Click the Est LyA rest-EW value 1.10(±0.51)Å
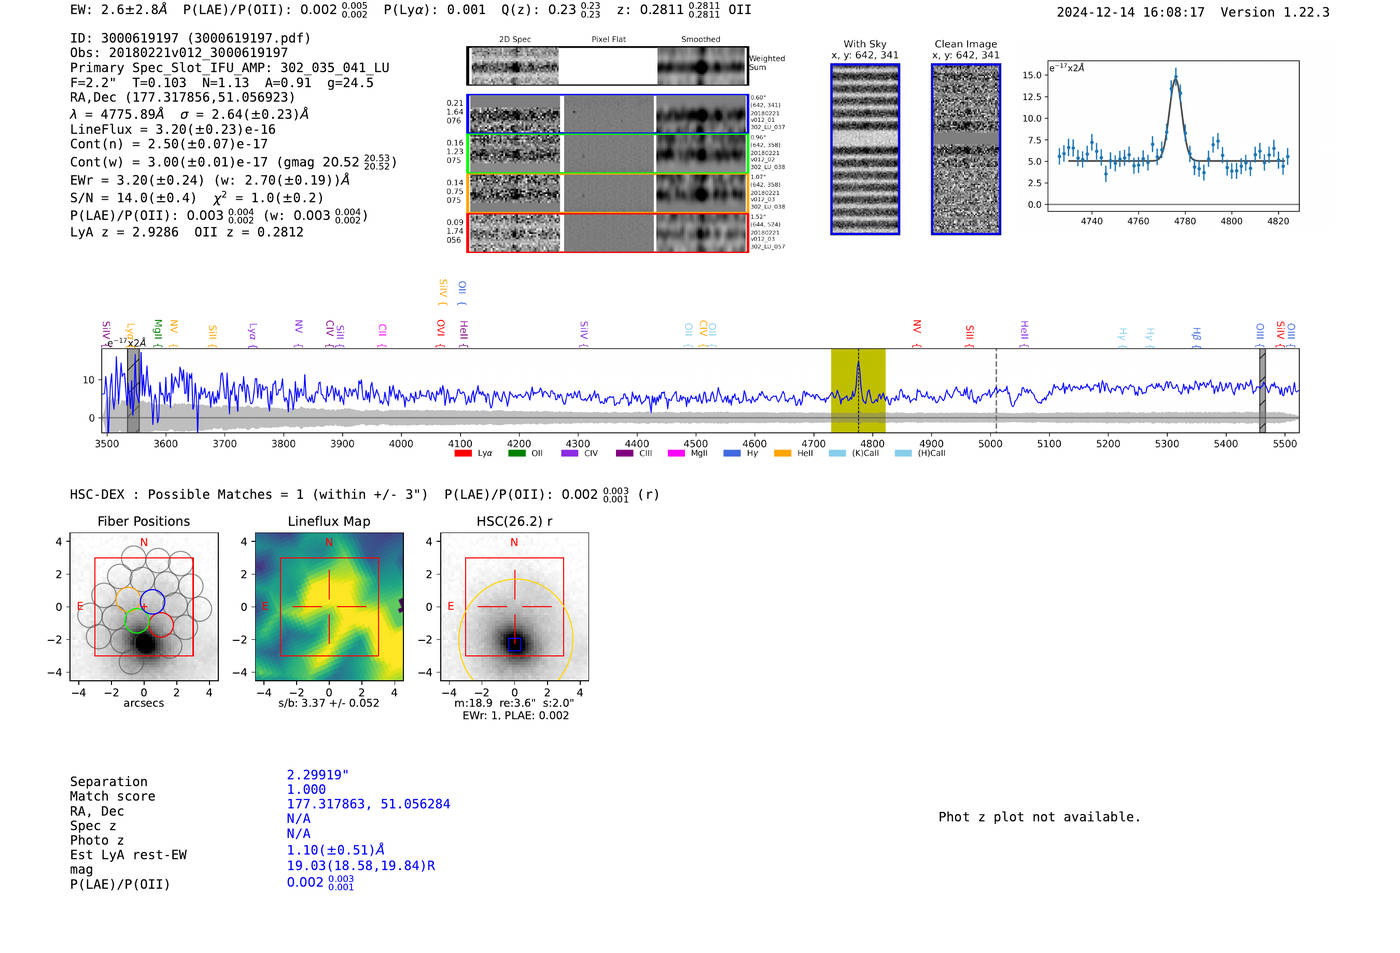1400x953 pixels. point(336,850)
